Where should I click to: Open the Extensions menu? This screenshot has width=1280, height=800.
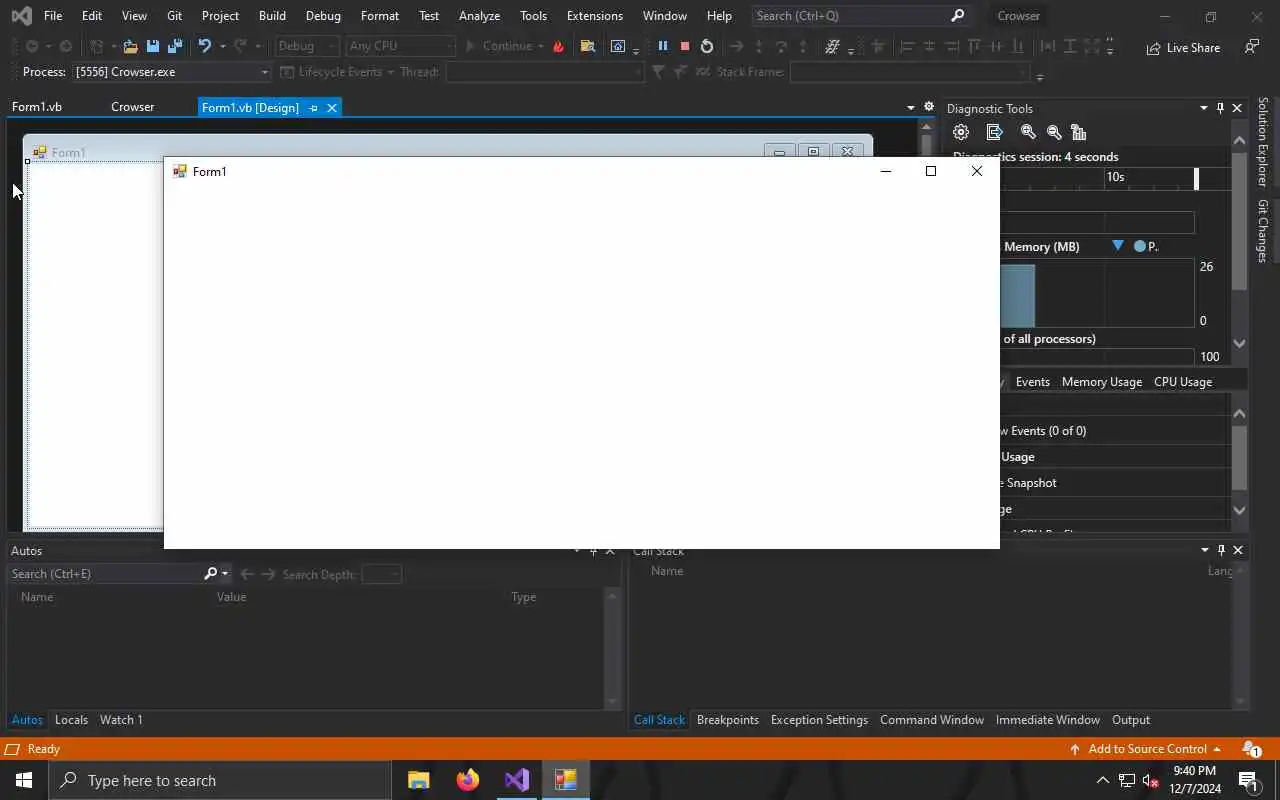coord(594,16)
